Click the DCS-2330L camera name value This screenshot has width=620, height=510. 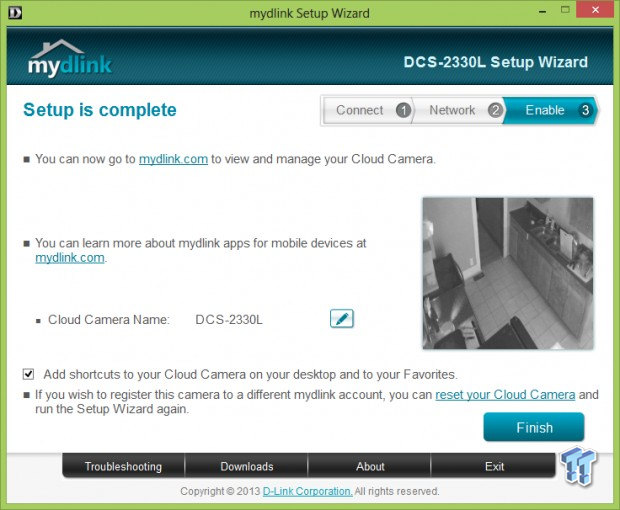[229, 319]
